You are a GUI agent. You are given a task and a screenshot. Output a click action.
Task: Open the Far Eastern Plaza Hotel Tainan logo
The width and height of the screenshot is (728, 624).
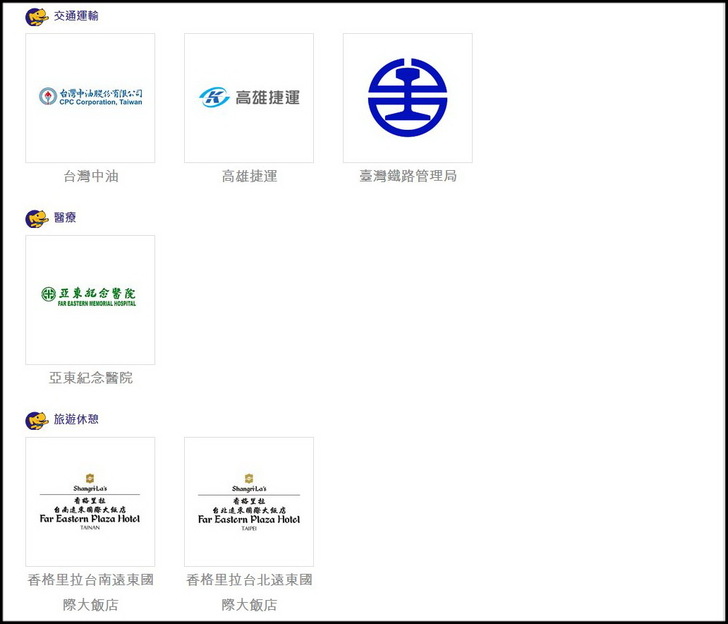[x=90, y=502]
